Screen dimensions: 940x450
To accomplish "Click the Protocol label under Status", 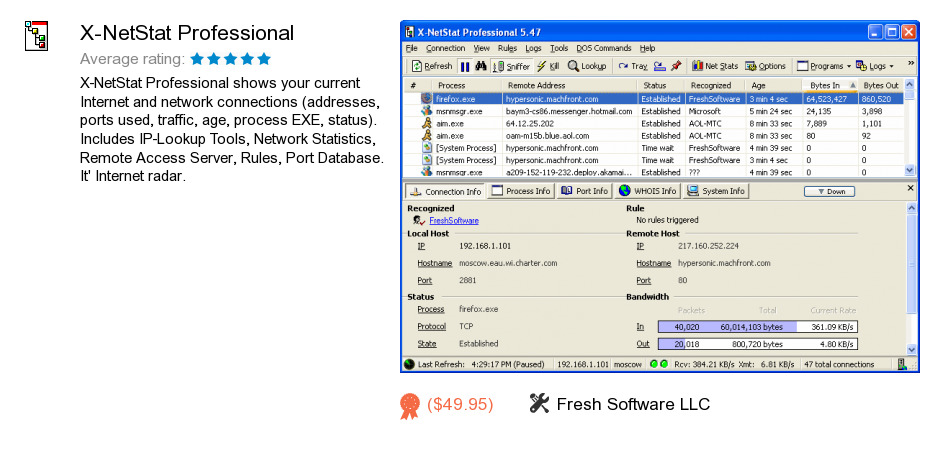I will pyautogui.click(x=432, y=327).
